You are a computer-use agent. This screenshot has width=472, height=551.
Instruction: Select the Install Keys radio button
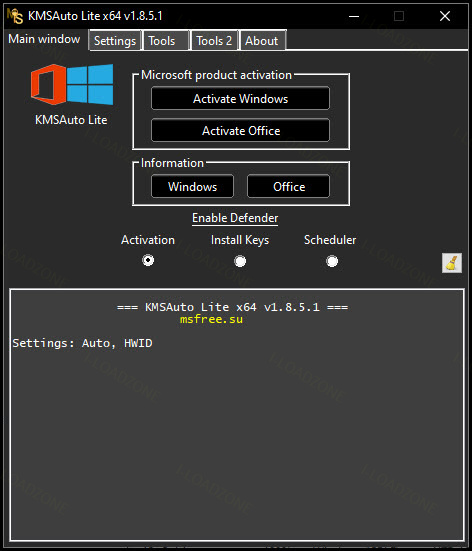point(240,261)
